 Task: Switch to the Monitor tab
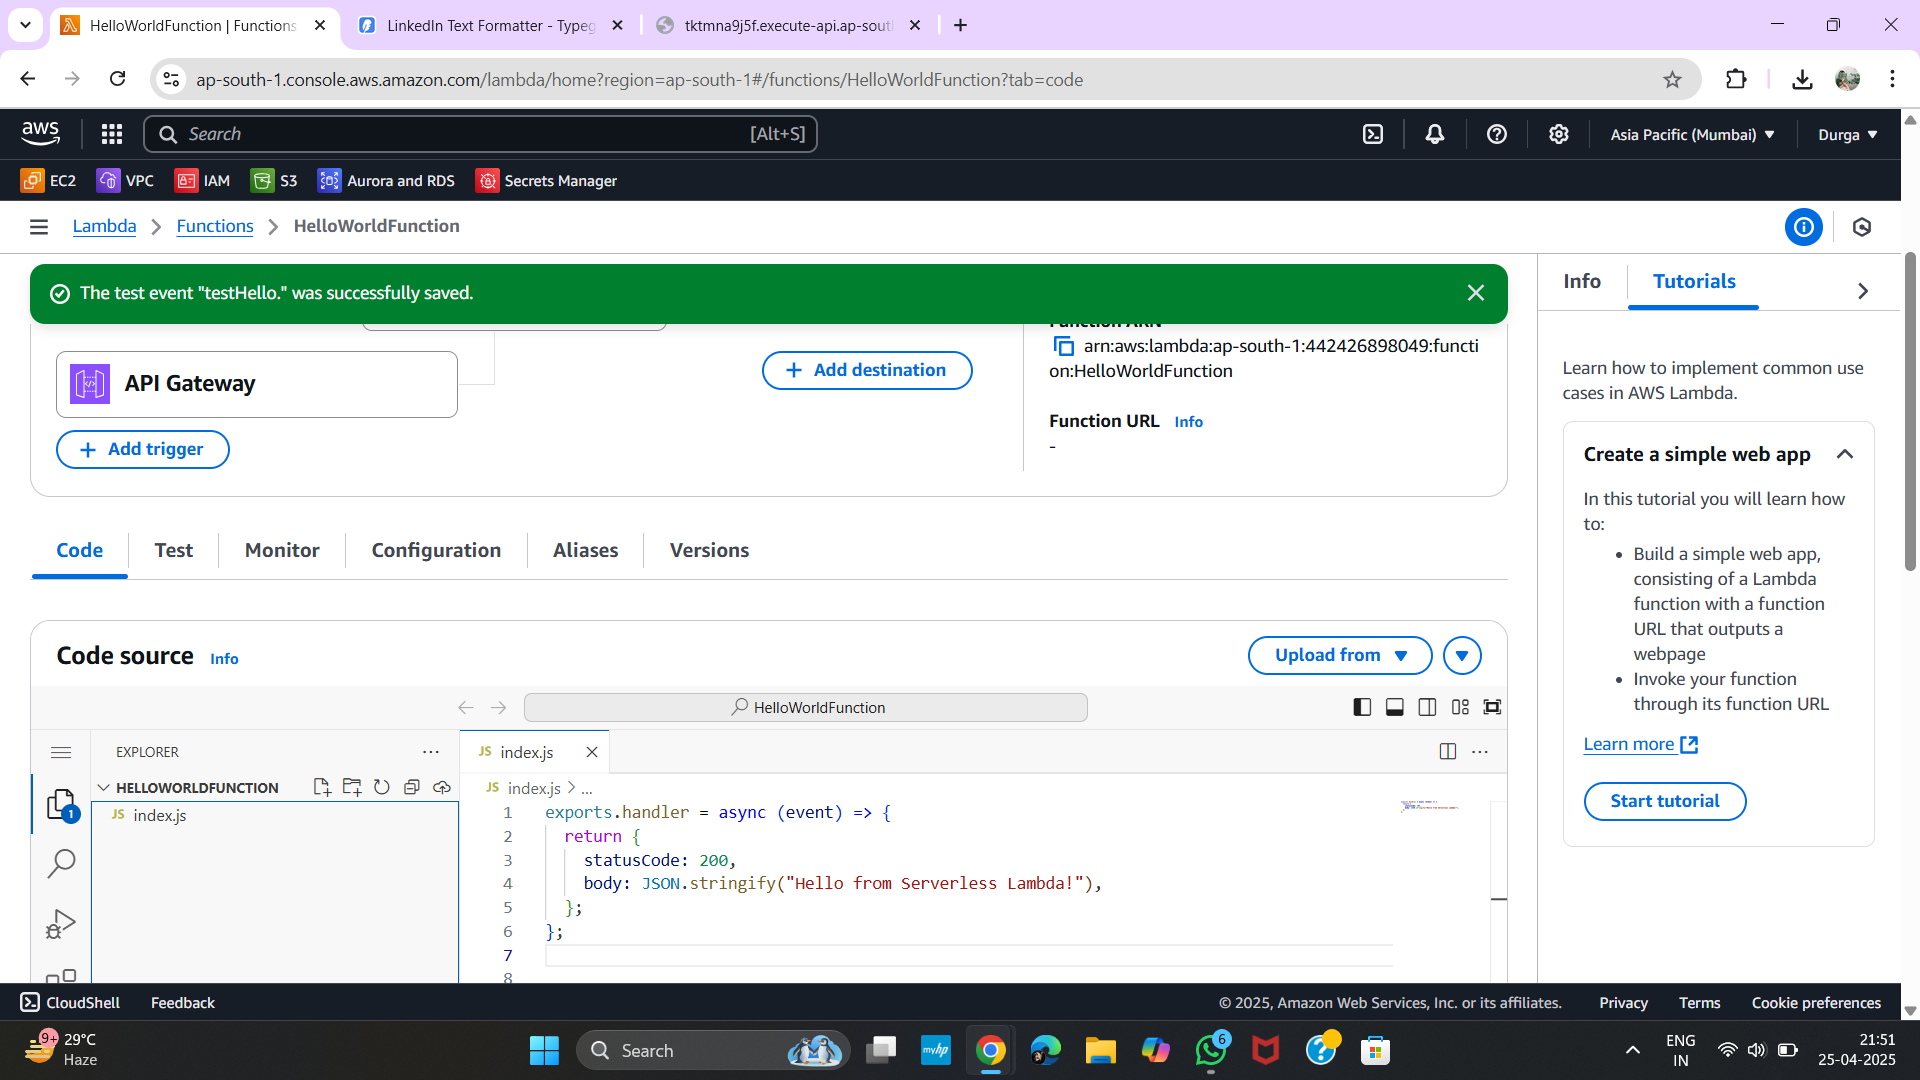tap(282, 551)
